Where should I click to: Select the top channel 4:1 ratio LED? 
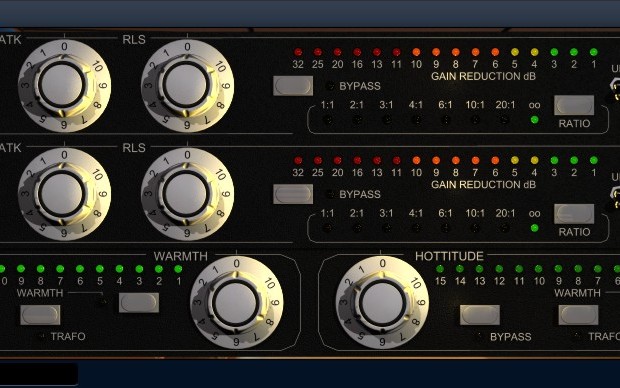coord(416,119)
